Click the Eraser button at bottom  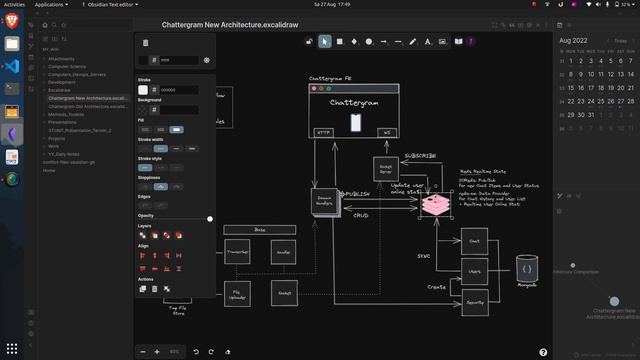(x=228, y=352)
